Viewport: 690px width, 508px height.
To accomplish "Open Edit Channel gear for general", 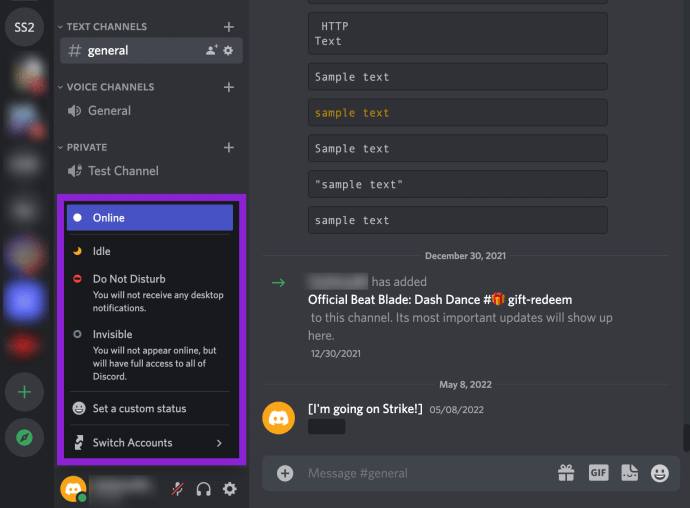I will (228, 51).
